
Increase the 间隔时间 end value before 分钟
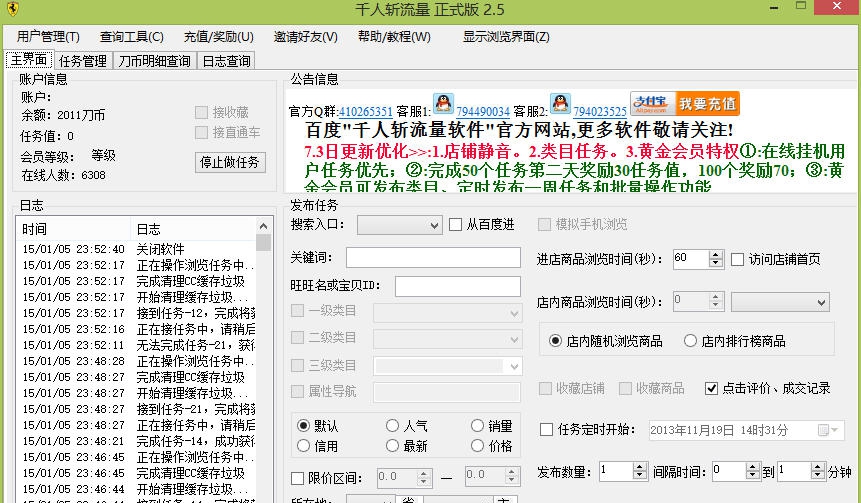818,467
